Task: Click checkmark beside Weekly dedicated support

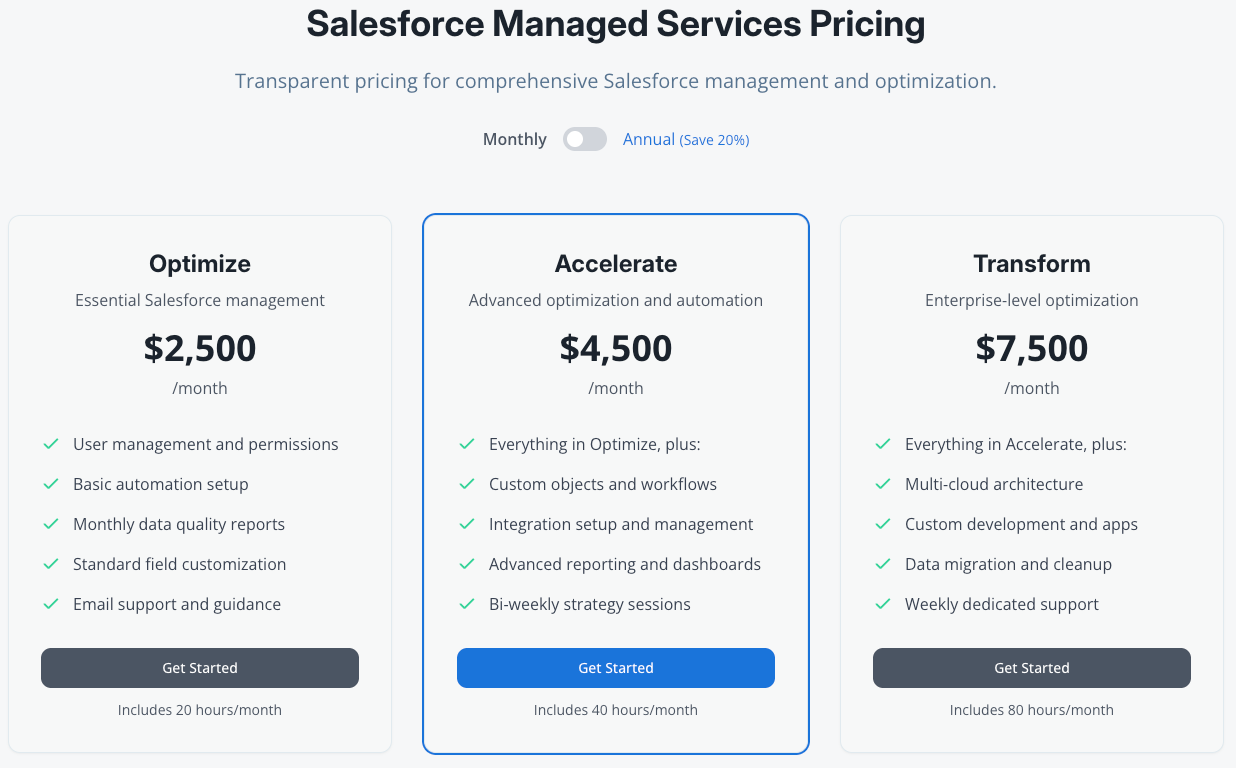Action: (x=883, y=604)
